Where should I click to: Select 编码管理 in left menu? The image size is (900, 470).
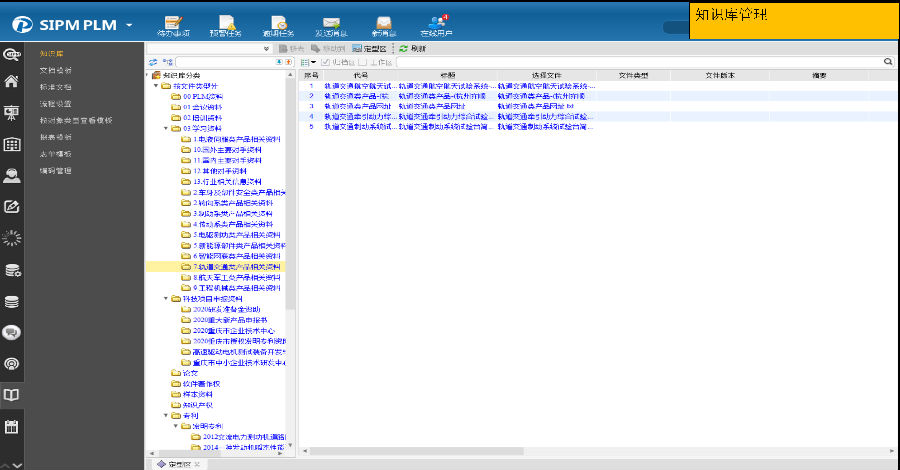pos(55,170)
